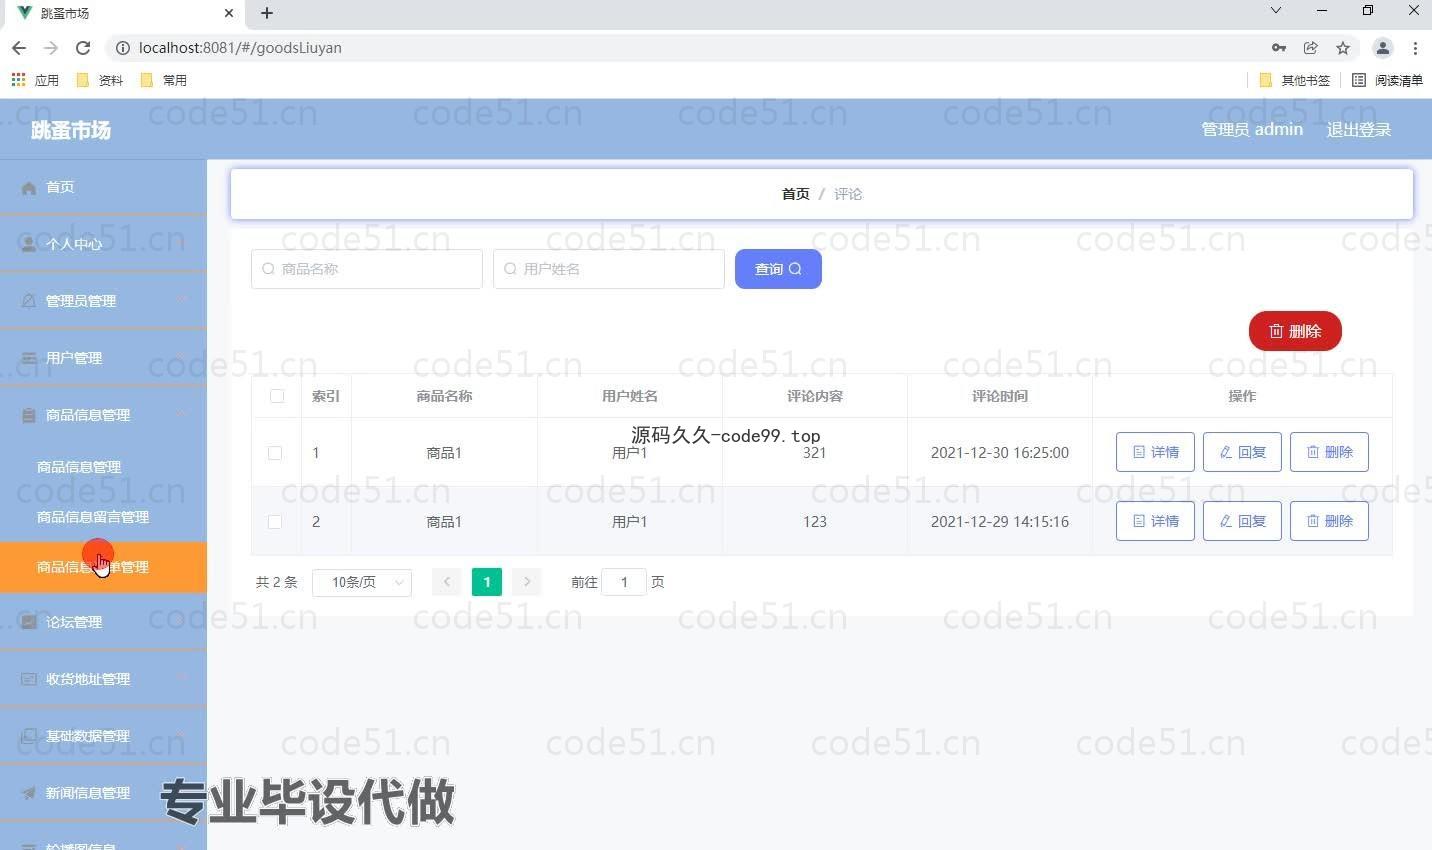Viewport: 1432px width, 850px height.
Task: Expand the 收货地址管理 menu
Action: pos(103,679)
